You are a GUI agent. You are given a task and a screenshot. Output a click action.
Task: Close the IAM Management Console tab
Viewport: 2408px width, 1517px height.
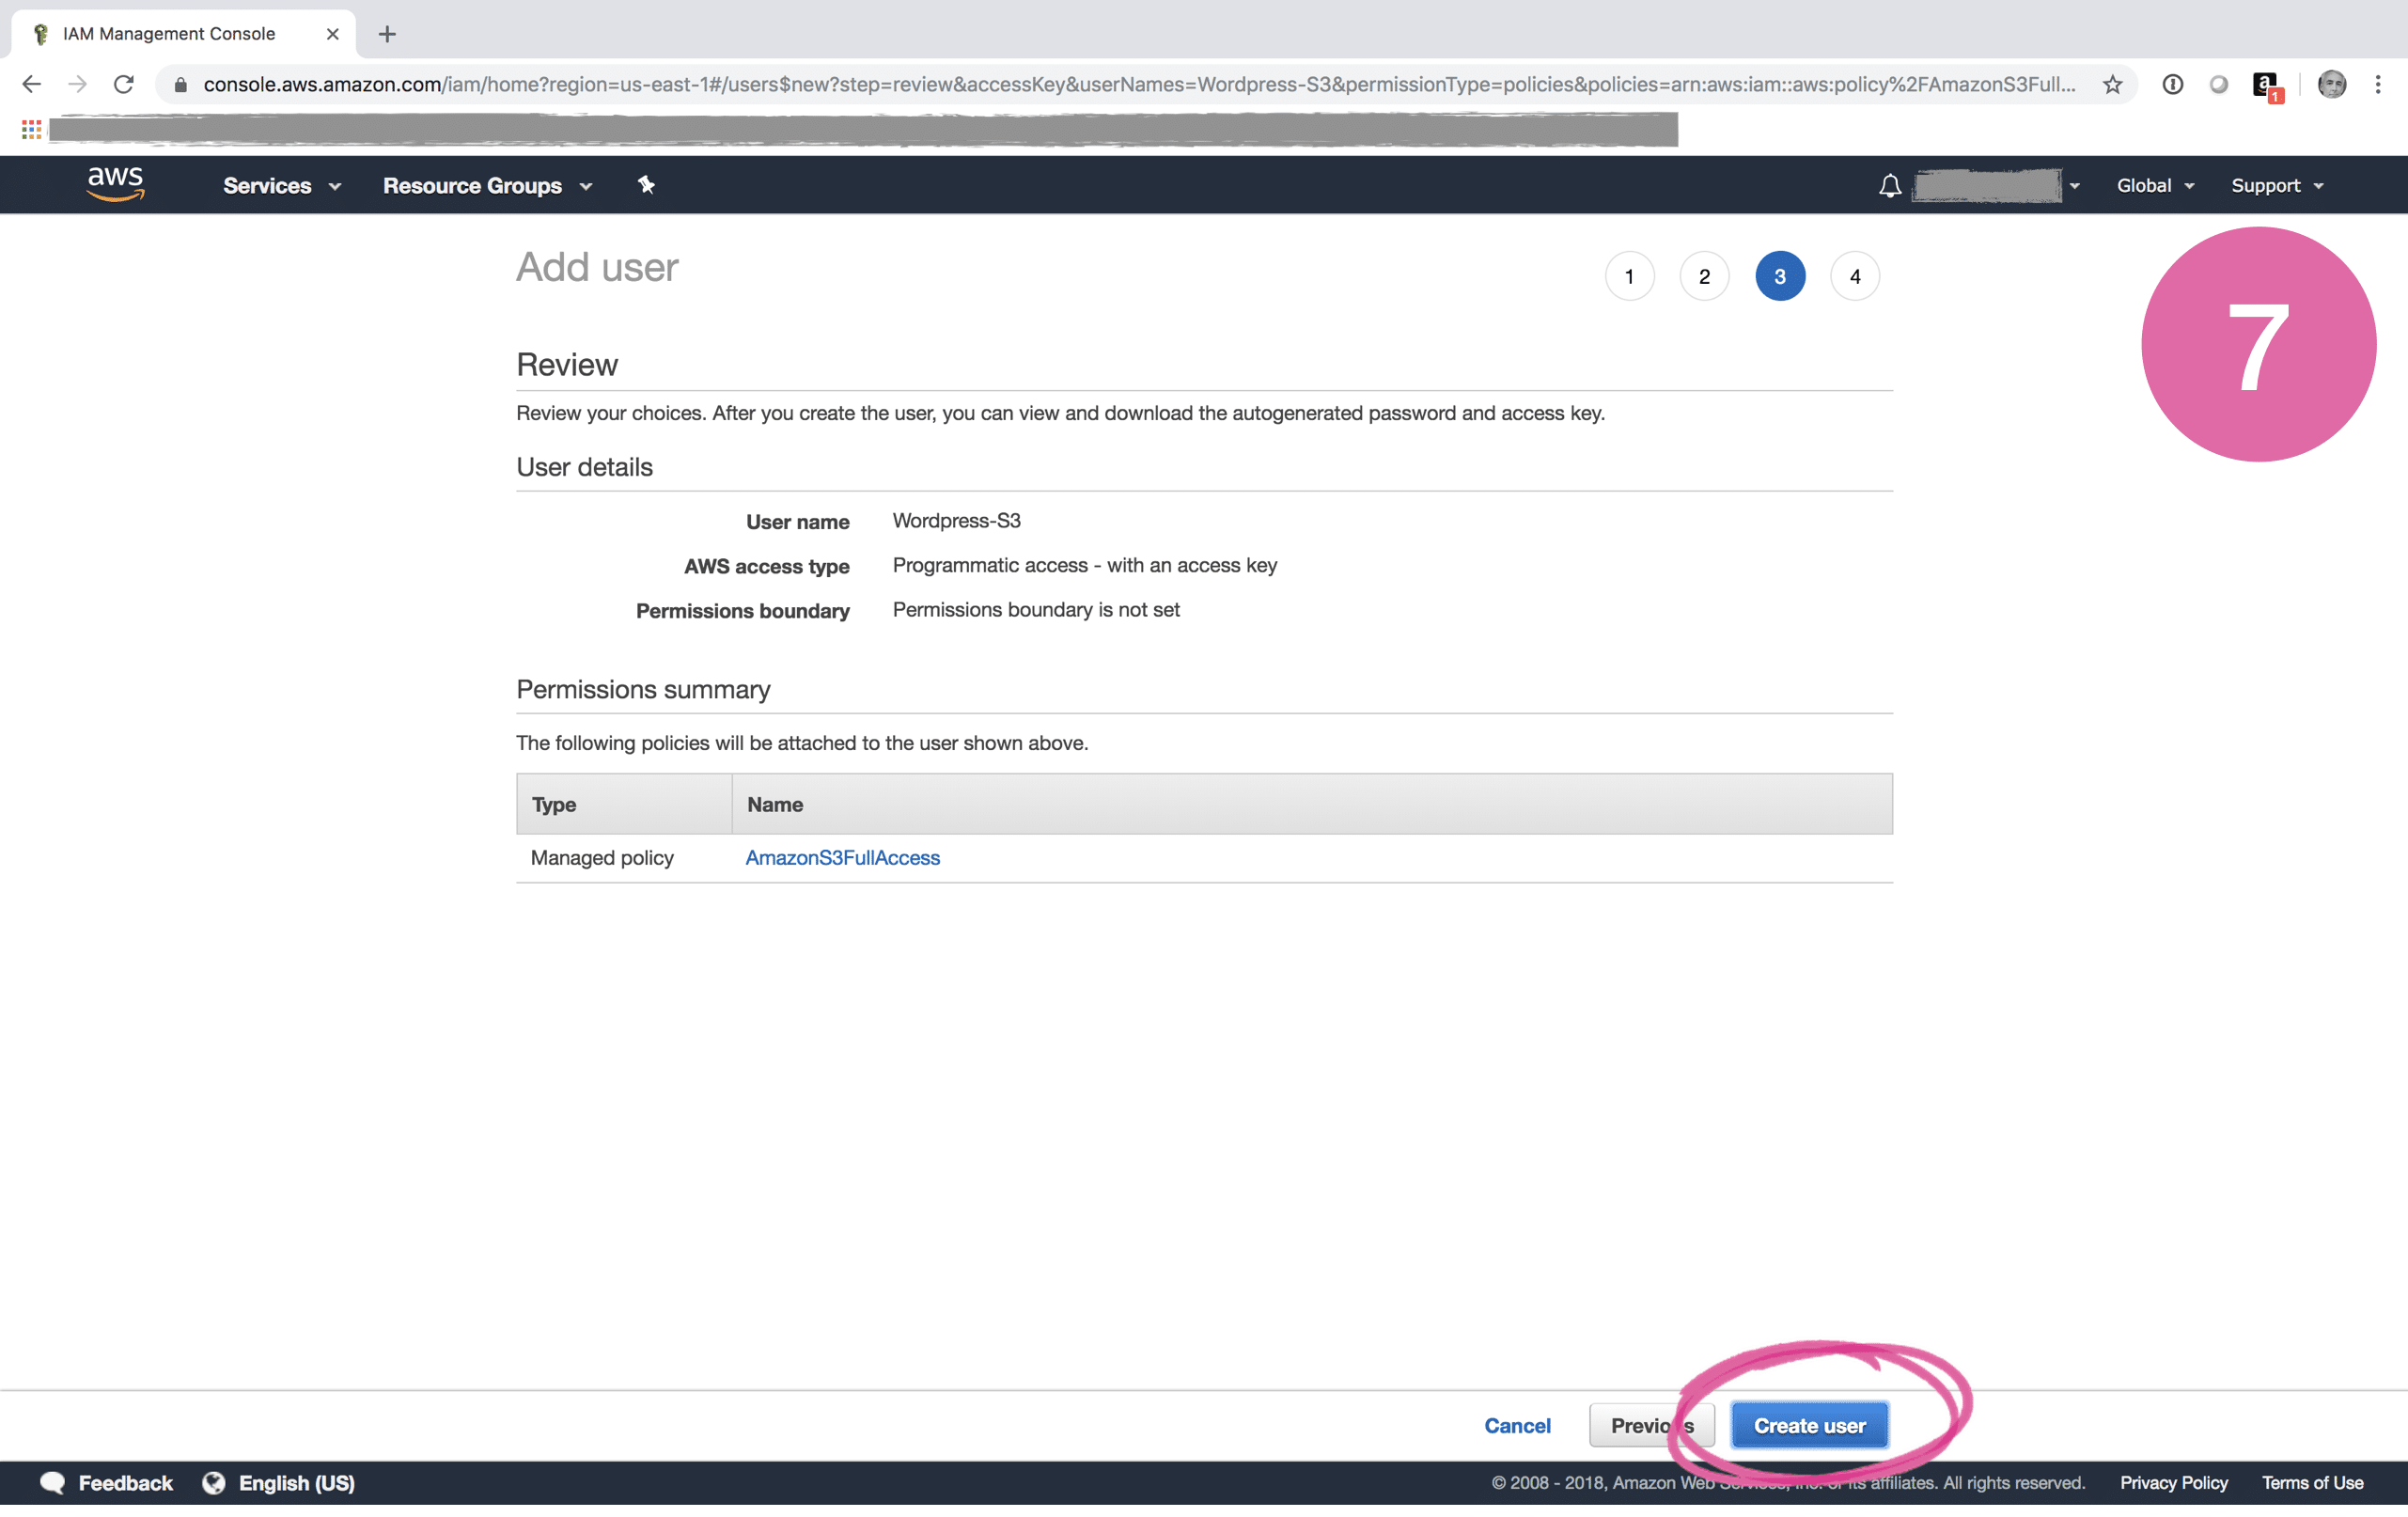tap(333, 34)
